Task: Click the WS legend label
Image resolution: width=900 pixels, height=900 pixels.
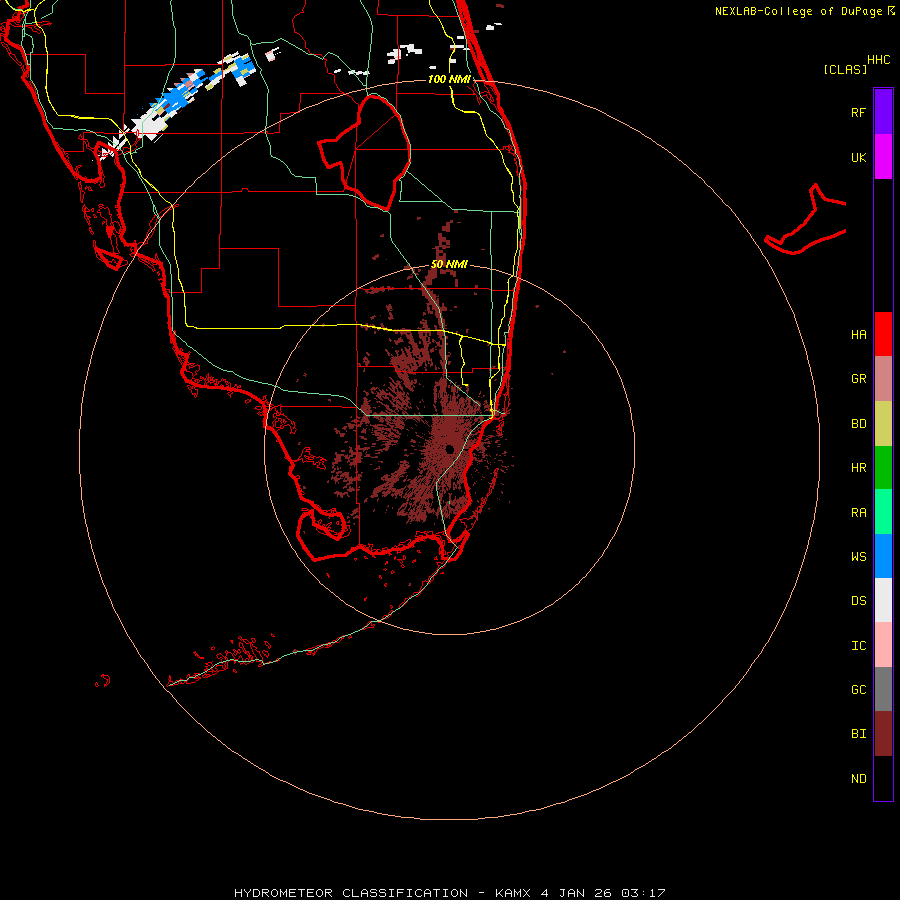Action: coord(858,556)
